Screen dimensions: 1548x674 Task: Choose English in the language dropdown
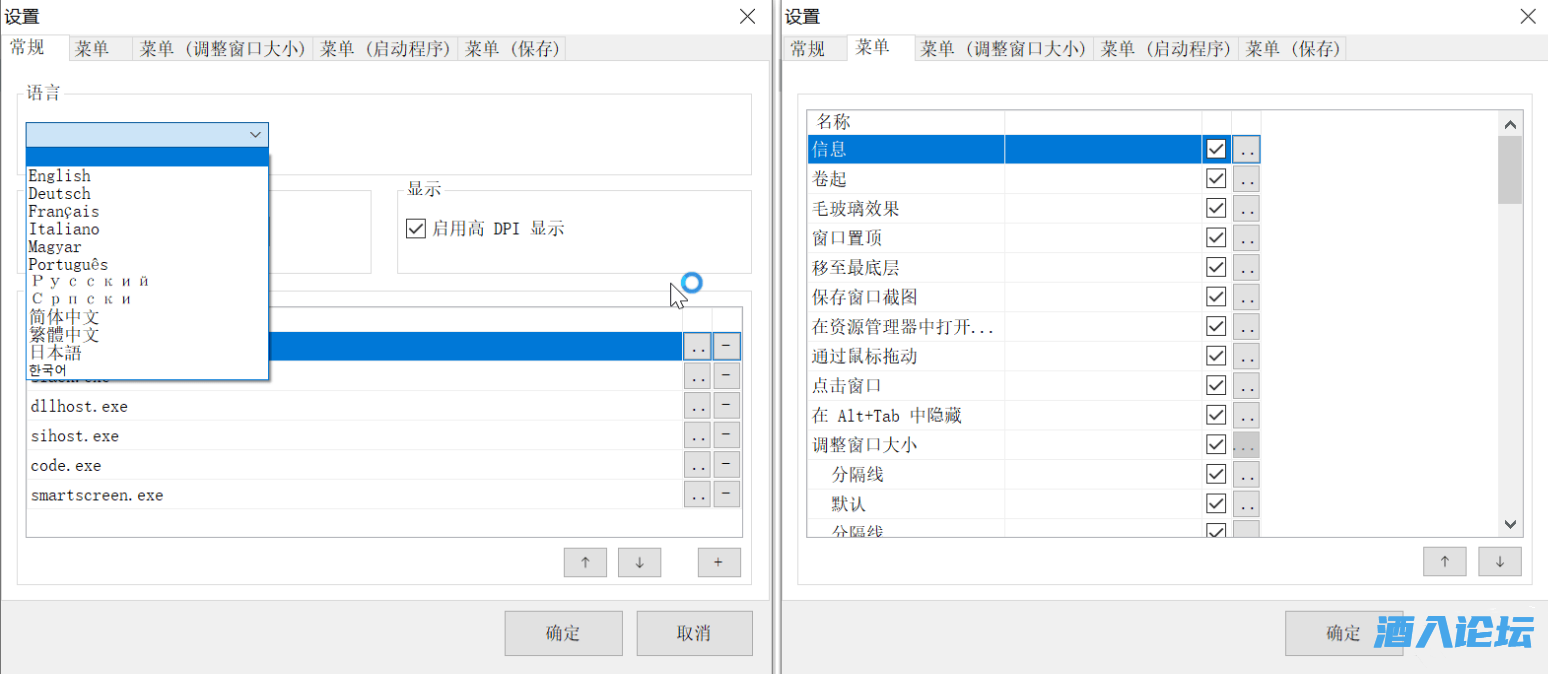click(x=59, y=176)
